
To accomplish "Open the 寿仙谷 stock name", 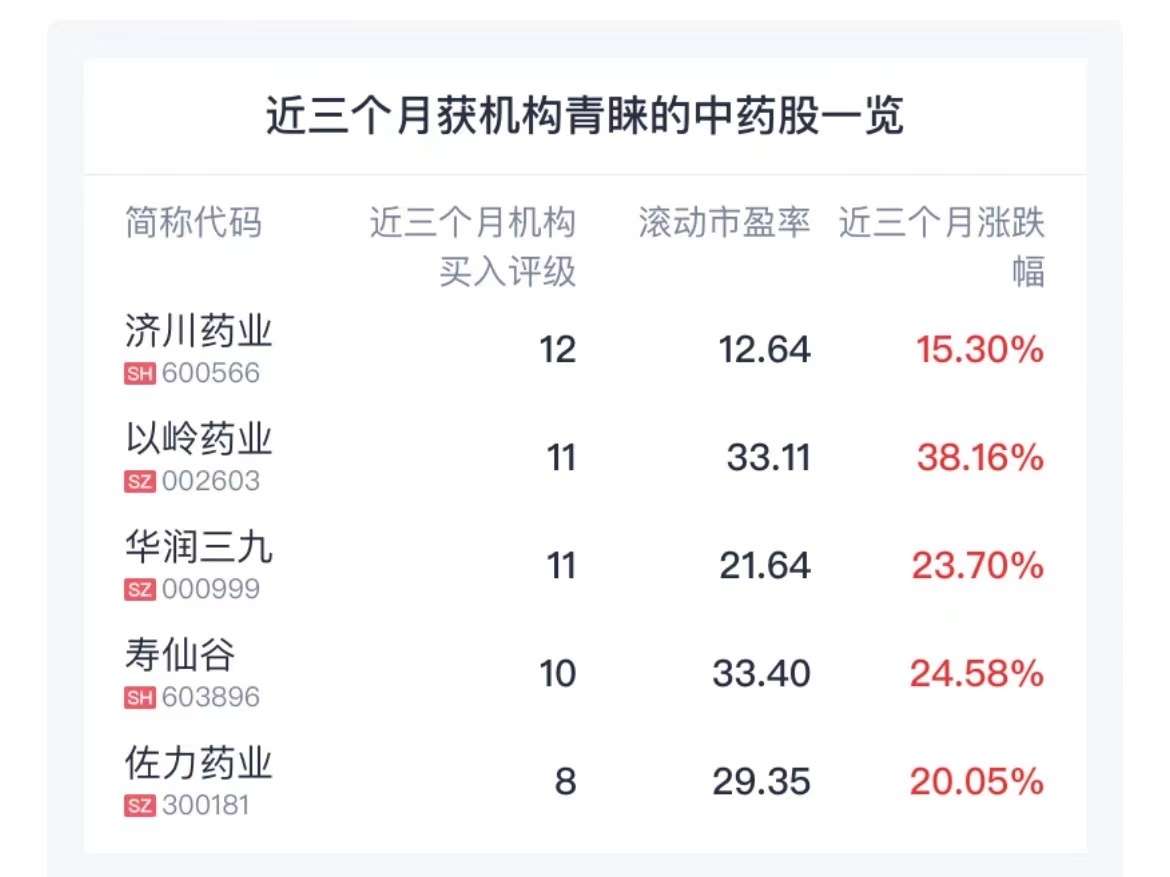I will pos(181,655).
